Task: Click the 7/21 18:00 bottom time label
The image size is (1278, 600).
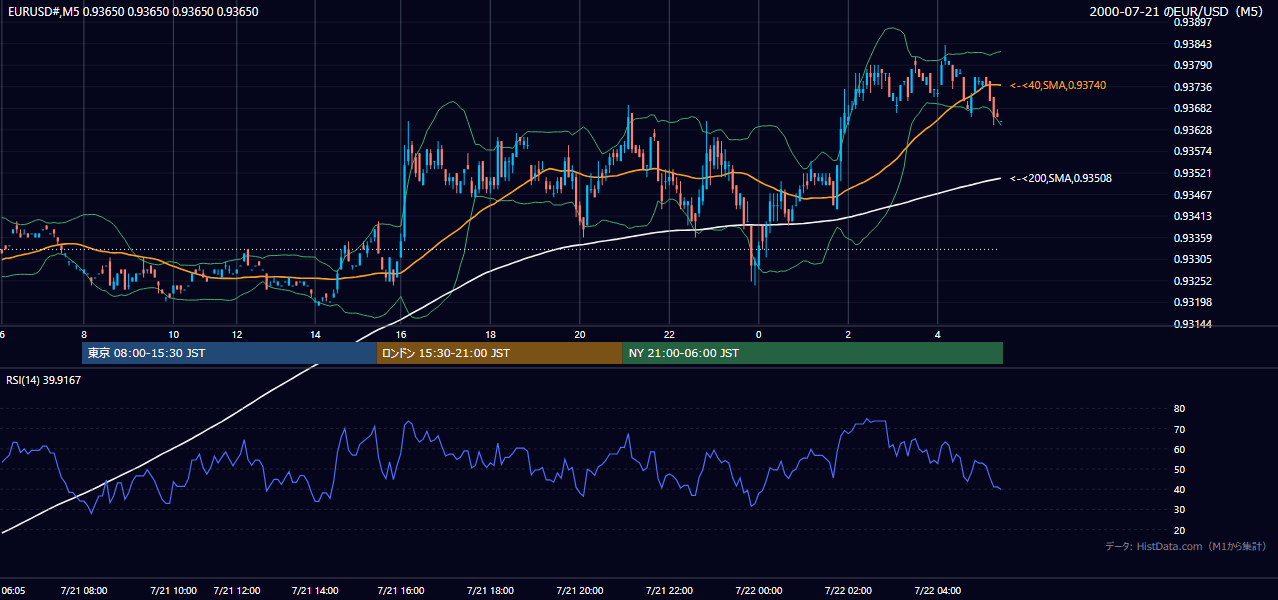Action: tap(491, 591)
